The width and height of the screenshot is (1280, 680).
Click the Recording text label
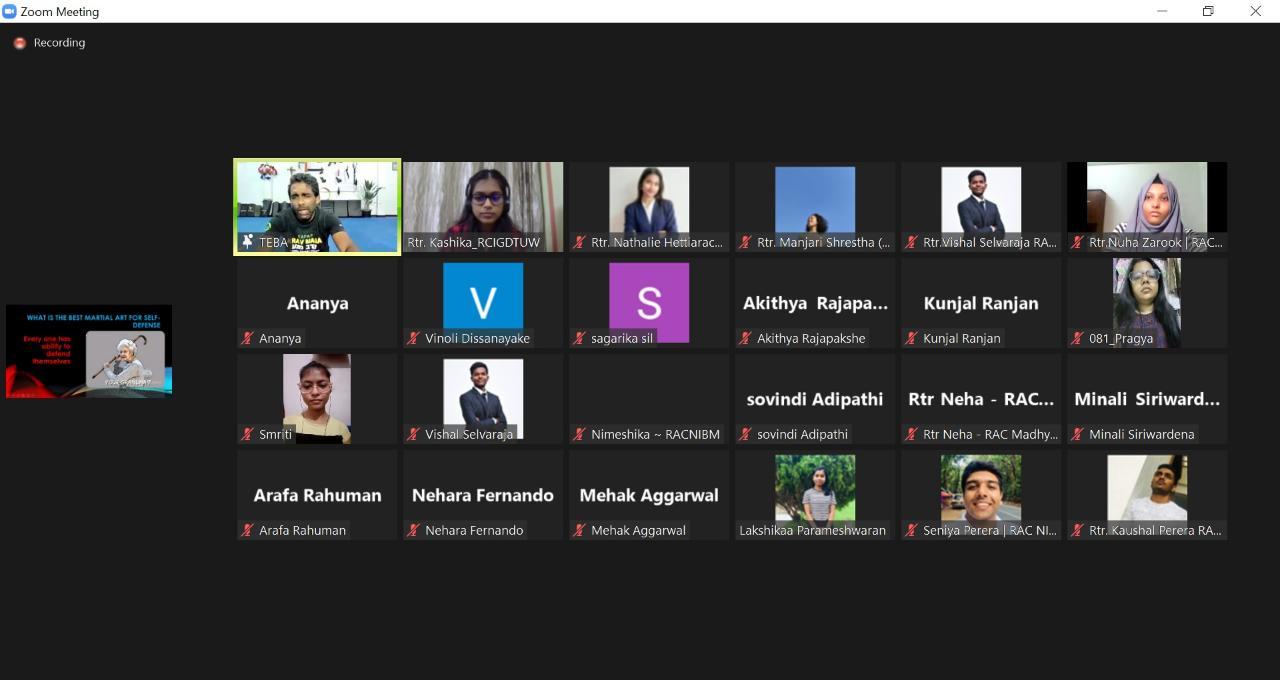[x=59, y=43]
